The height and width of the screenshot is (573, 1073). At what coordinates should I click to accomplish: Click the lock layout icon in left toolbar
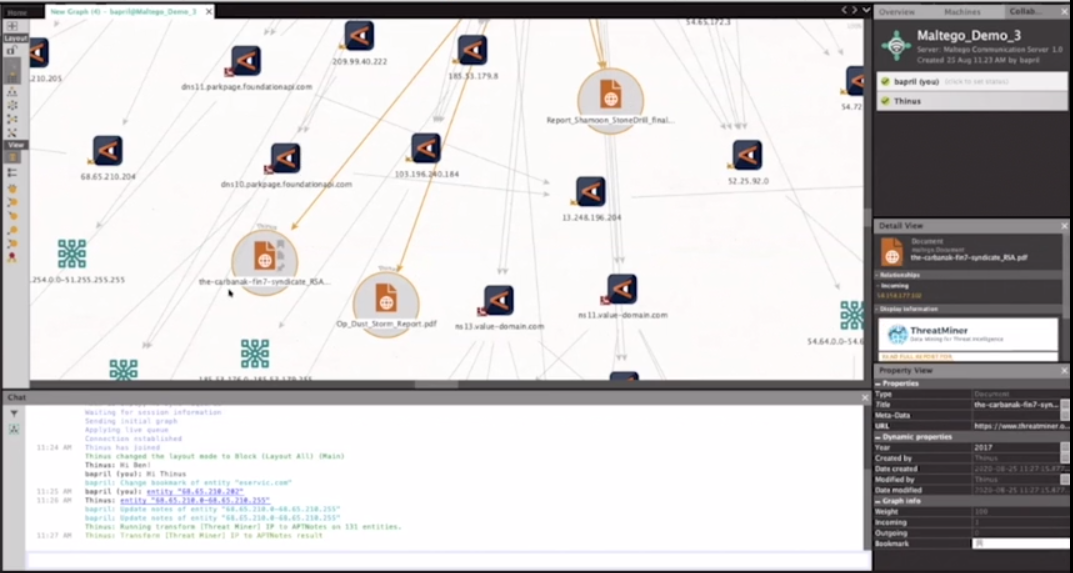(12, 51)
